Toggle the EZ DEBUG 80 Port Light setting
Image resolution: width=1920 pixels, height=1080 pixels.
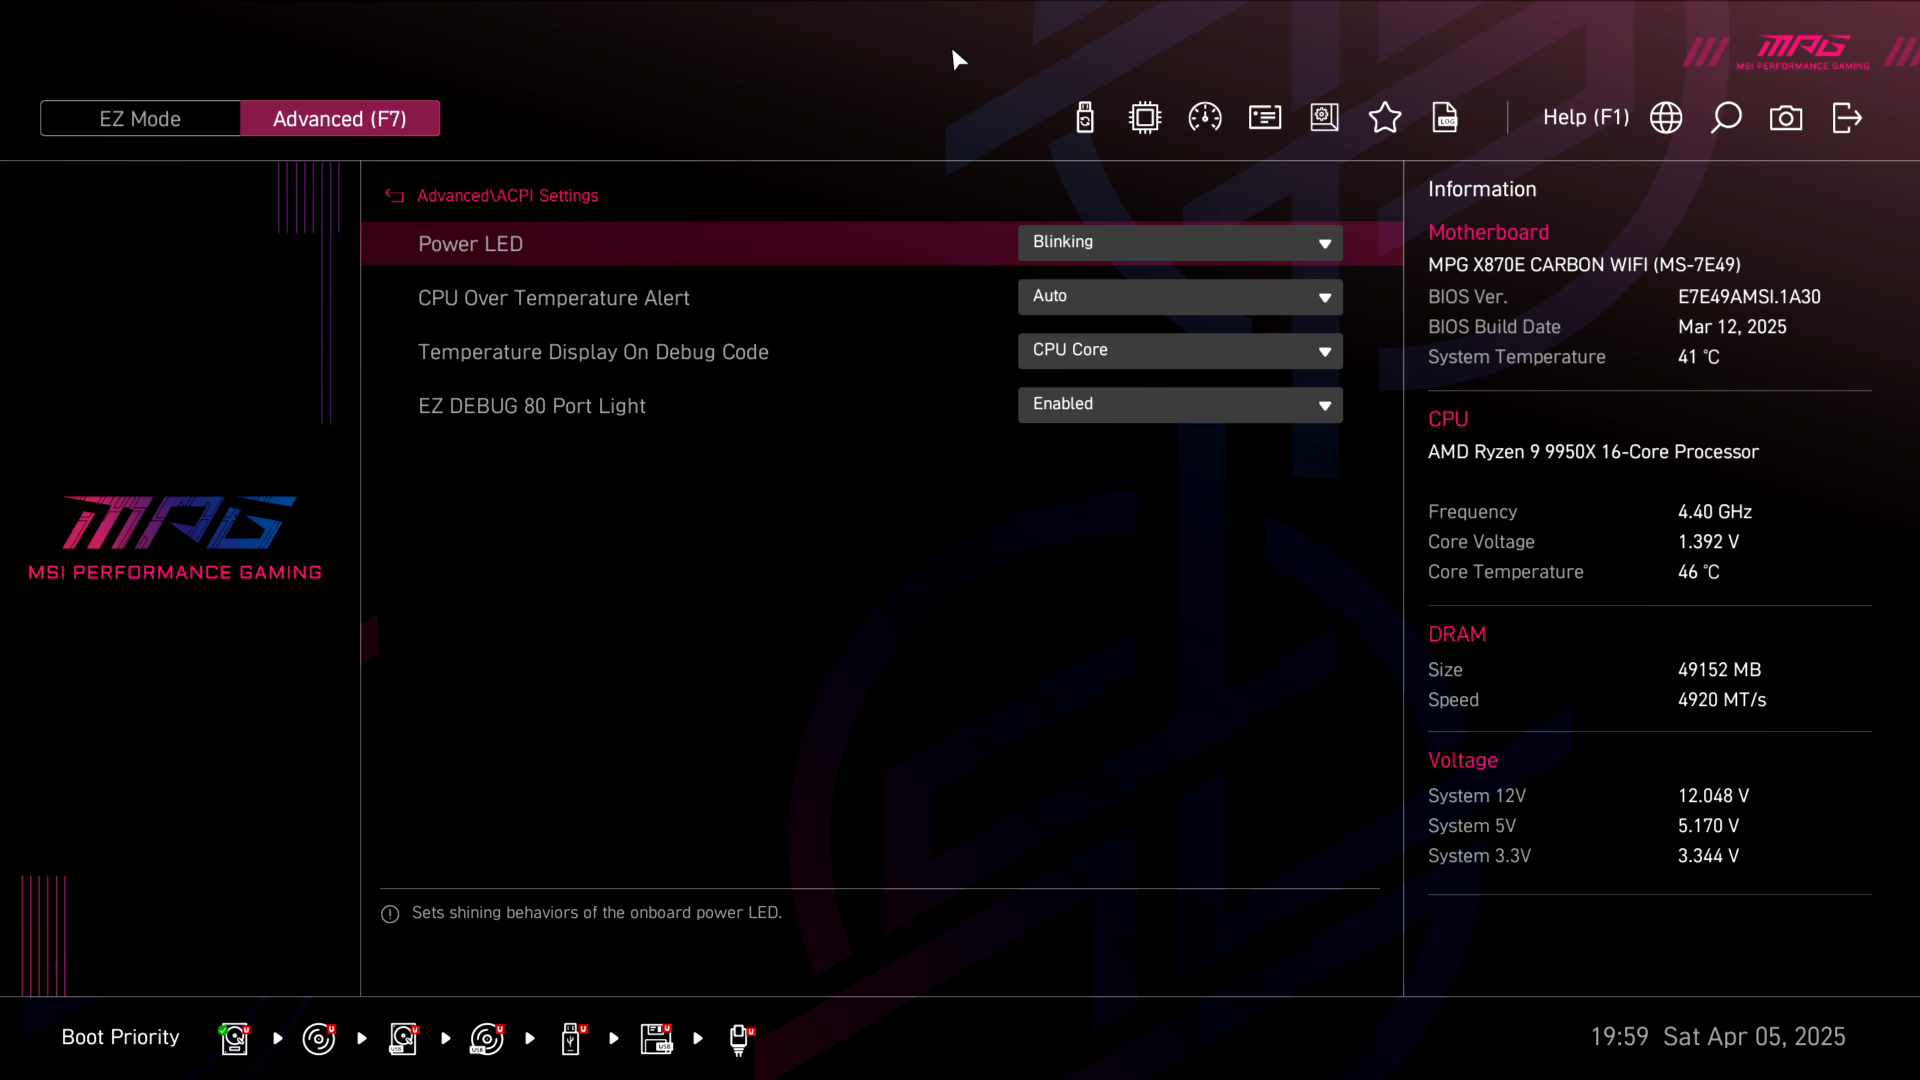(1180, 405)
